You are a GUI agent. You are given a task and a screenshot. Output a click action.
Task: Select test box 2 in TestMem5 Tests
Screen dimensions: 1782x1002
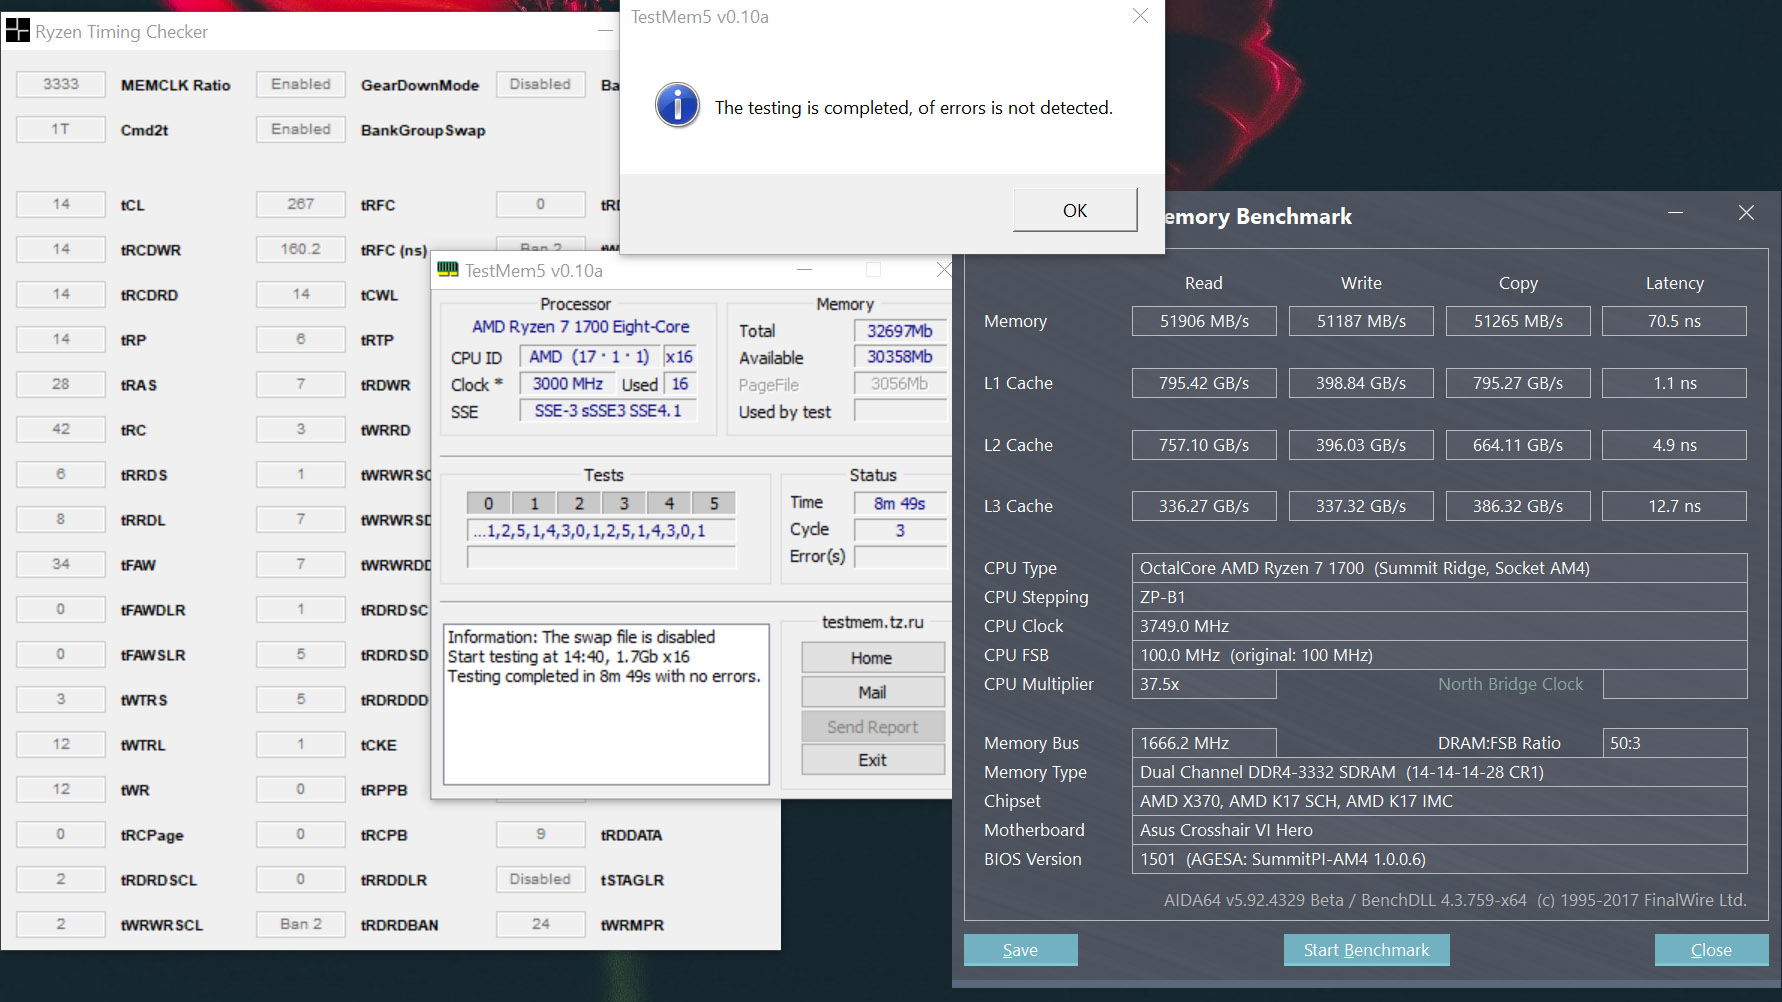[x=579, y=503]
